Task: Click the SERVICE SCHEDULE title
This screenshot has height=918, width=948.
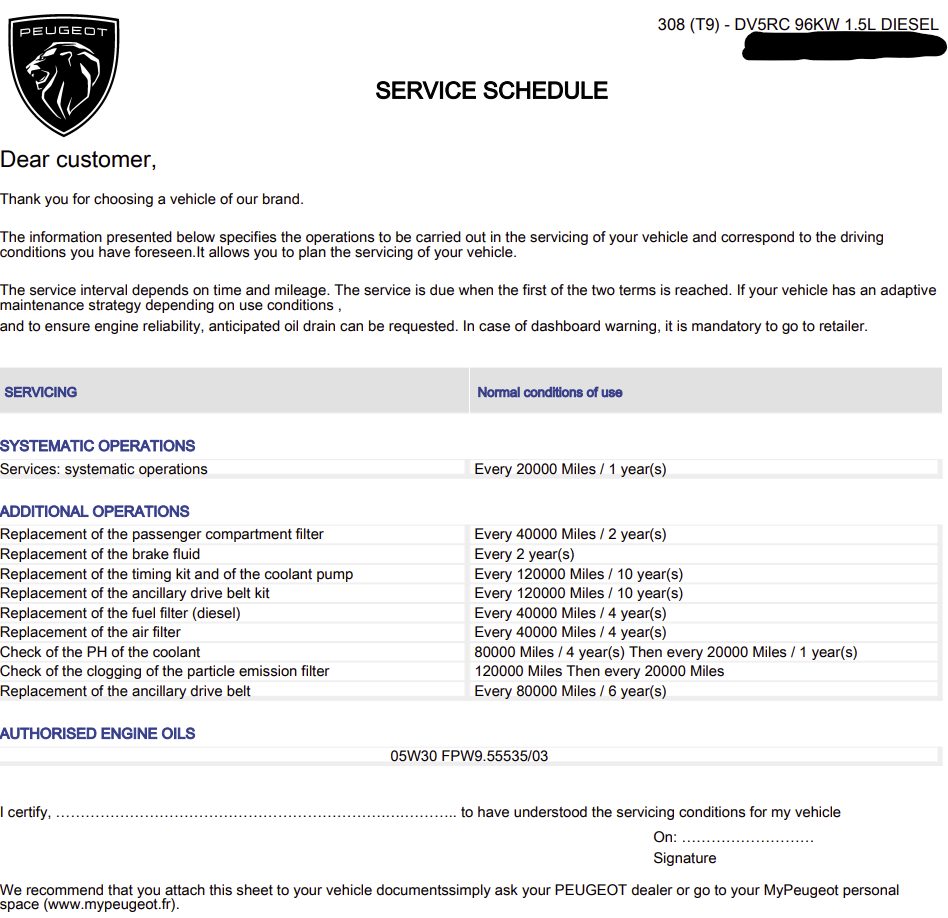Action: coord(492,91)
